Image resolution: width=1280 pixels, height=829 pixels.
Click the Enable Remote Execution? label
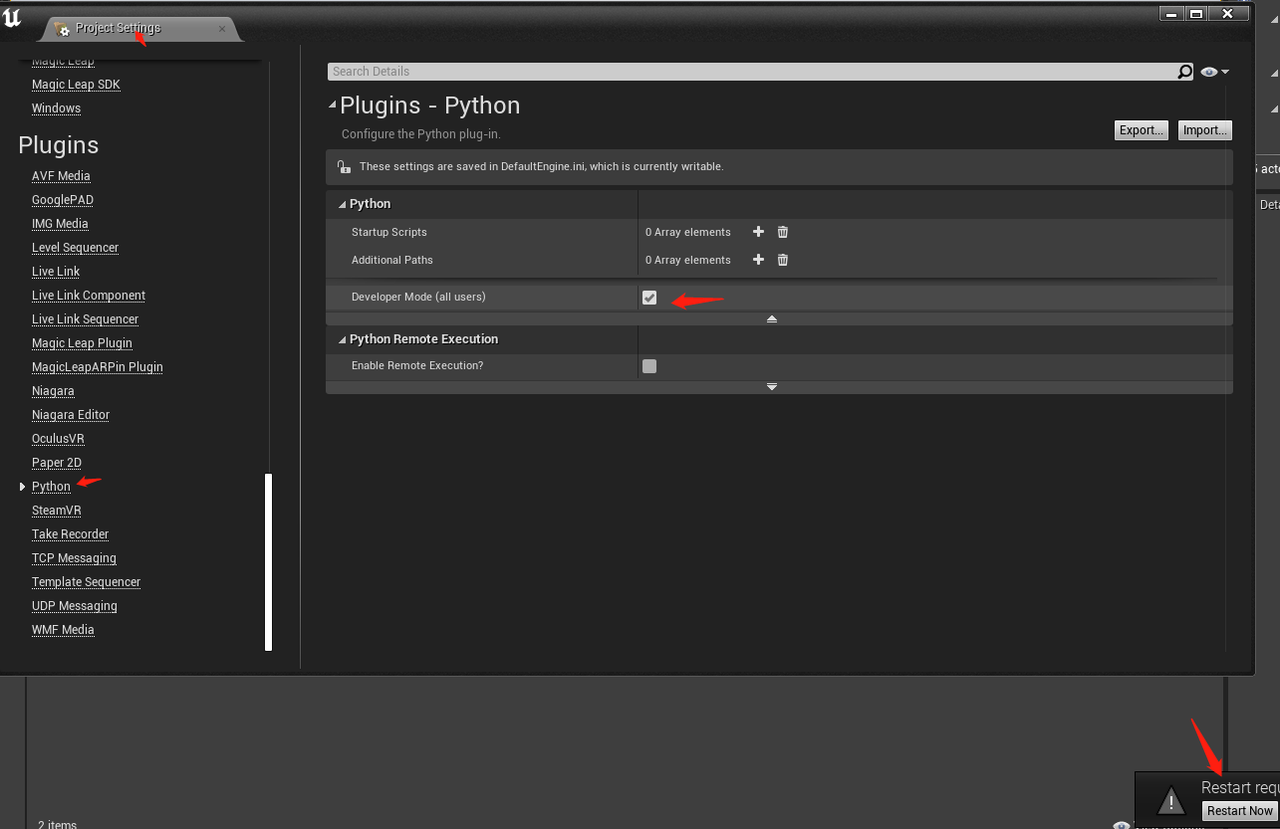(417, 366)
